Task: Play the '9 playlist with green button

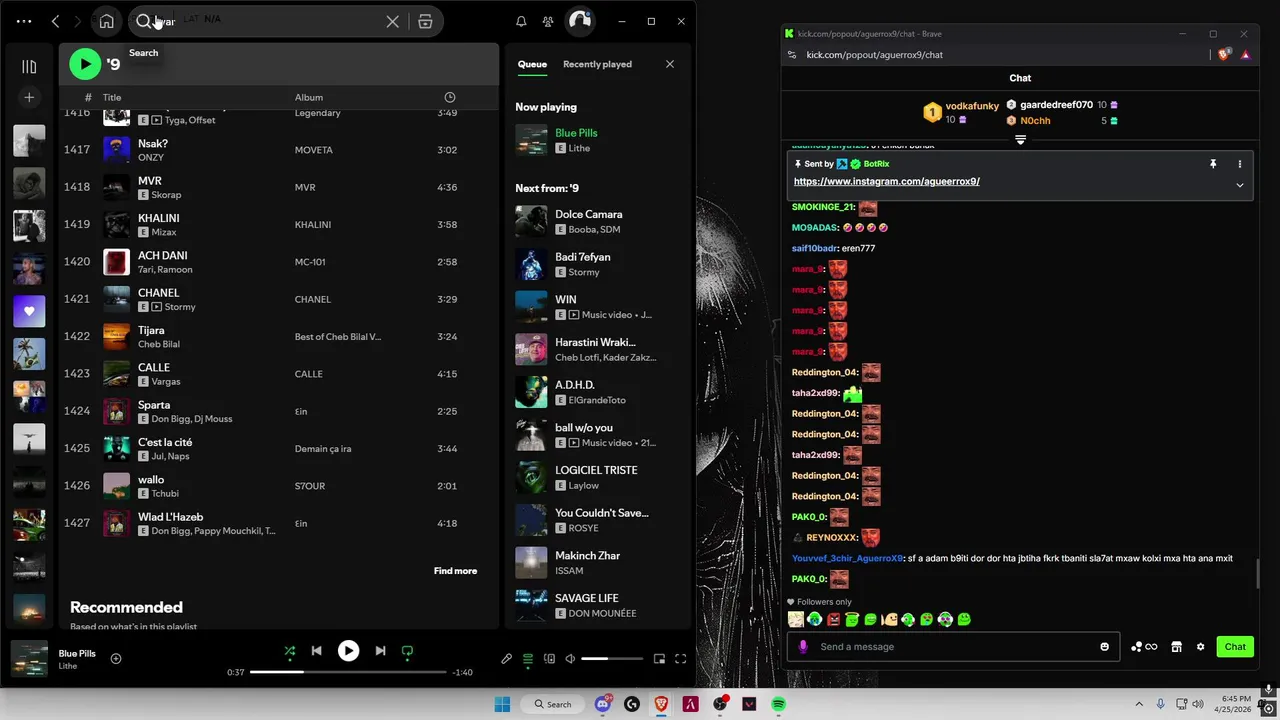Action: (85, 64)
